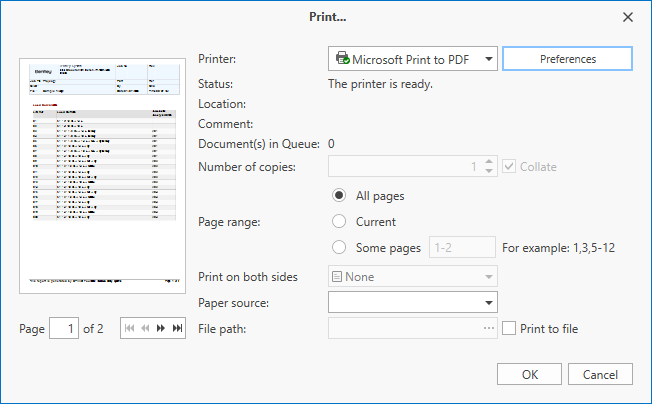Click the 'Print on both sides' label
Image resolution: width=652 pixels, height=404 pixels.
point(248,277)
